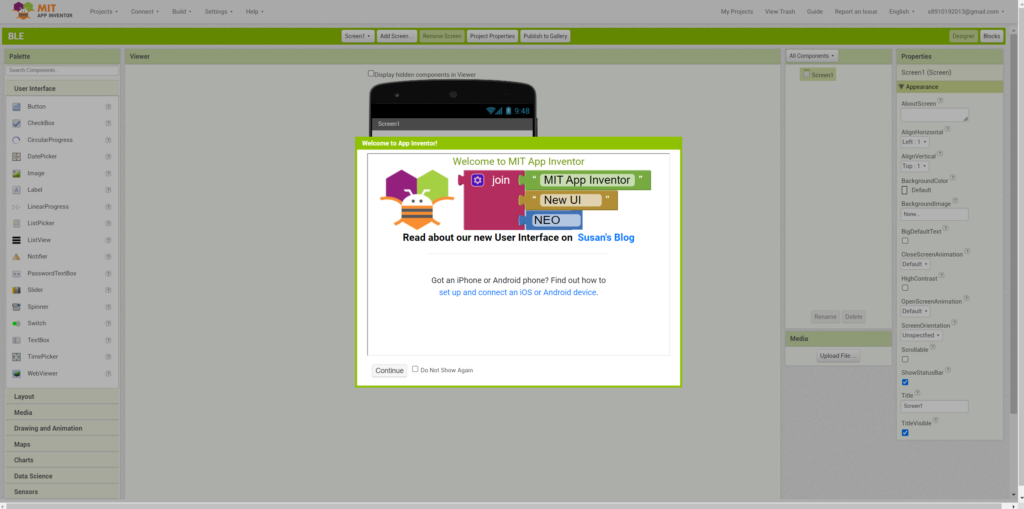Uncheck the TitleVisible checkbox
This screenshot has width=1024, height=509.
(905, 433)
